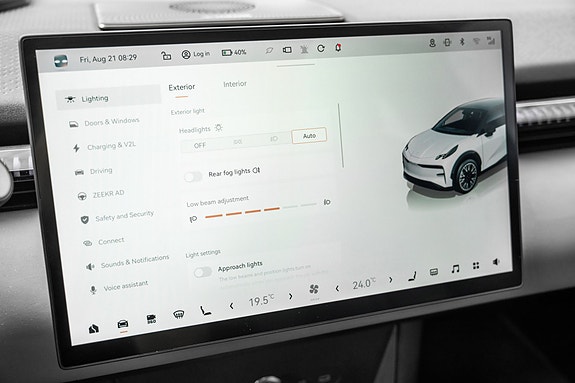Tap the cellular signal icon in the status bar
Screen dimensions: 575x383
(491, 40)
